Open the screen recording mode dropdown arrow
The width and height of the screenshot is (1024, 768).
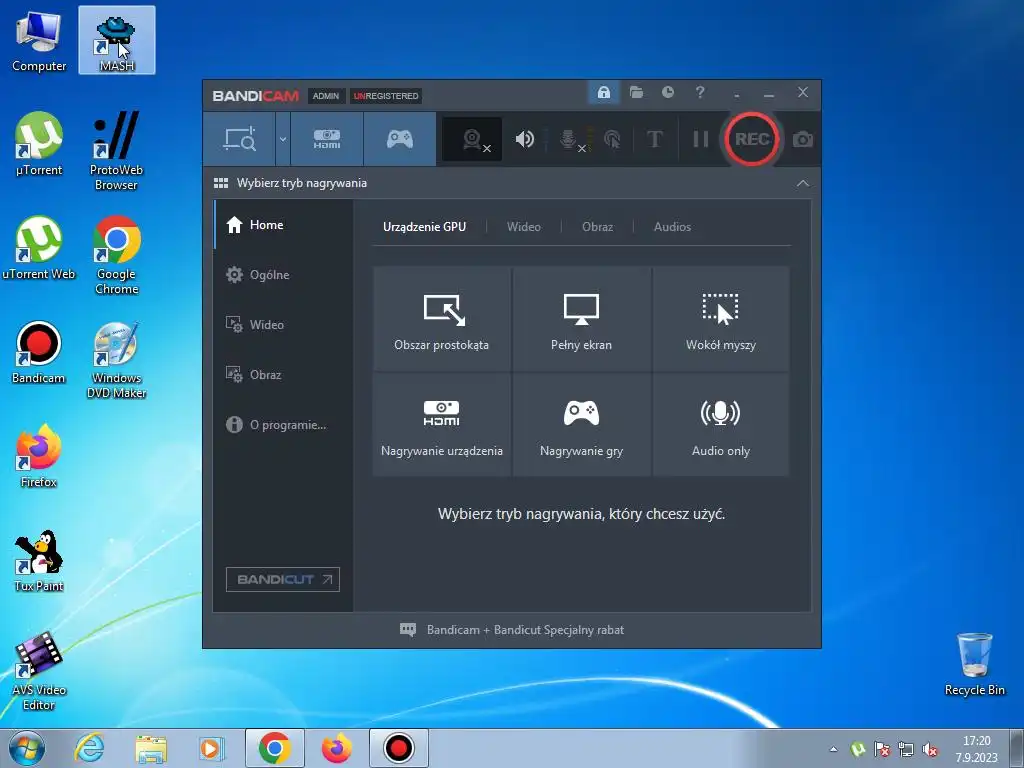(283, 139)
